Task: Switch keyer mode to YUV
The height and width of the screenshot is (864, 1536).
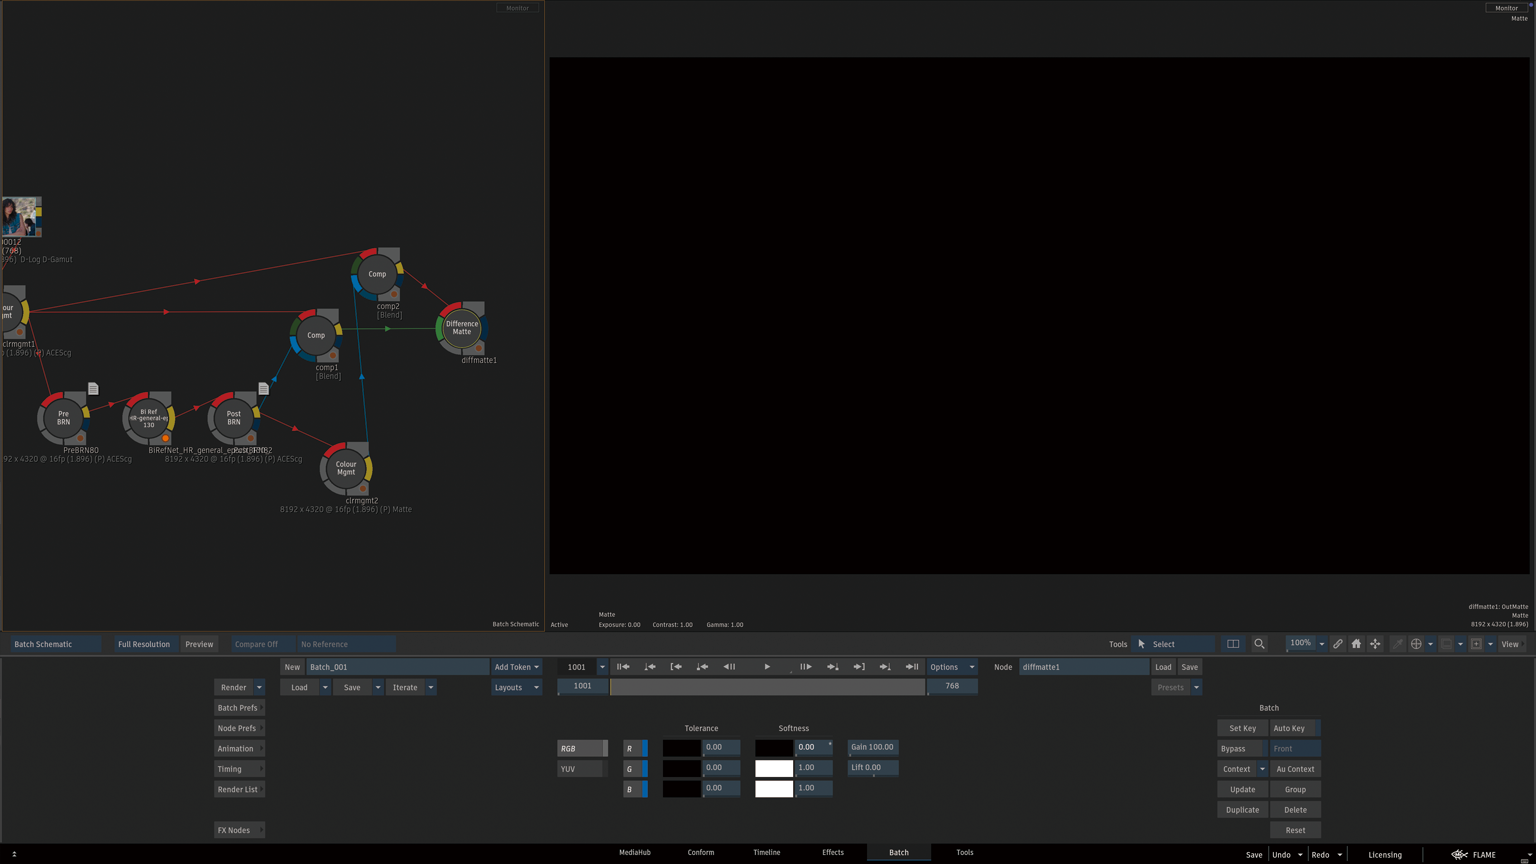Action: coord(581,769)
